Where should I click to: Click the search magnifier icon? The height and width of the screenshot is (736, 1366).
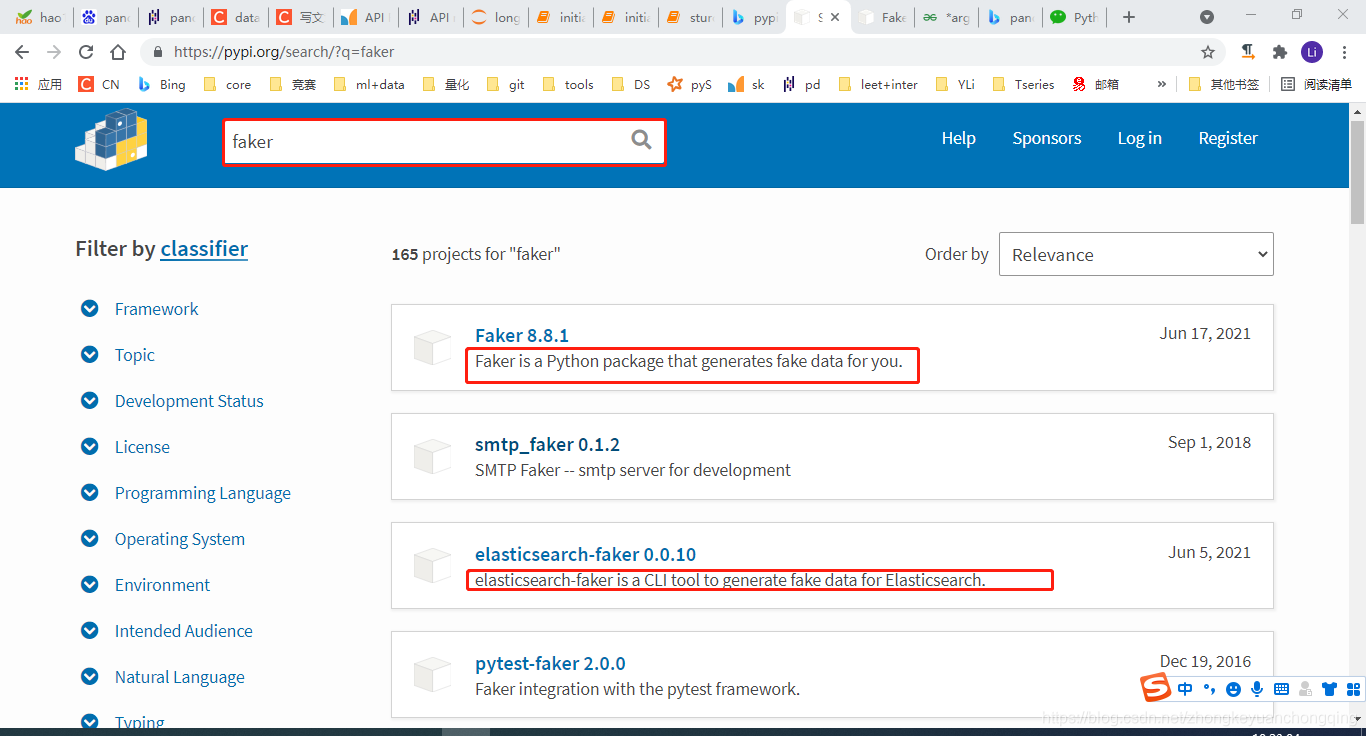pyautogui.click(x=640, y=142)
